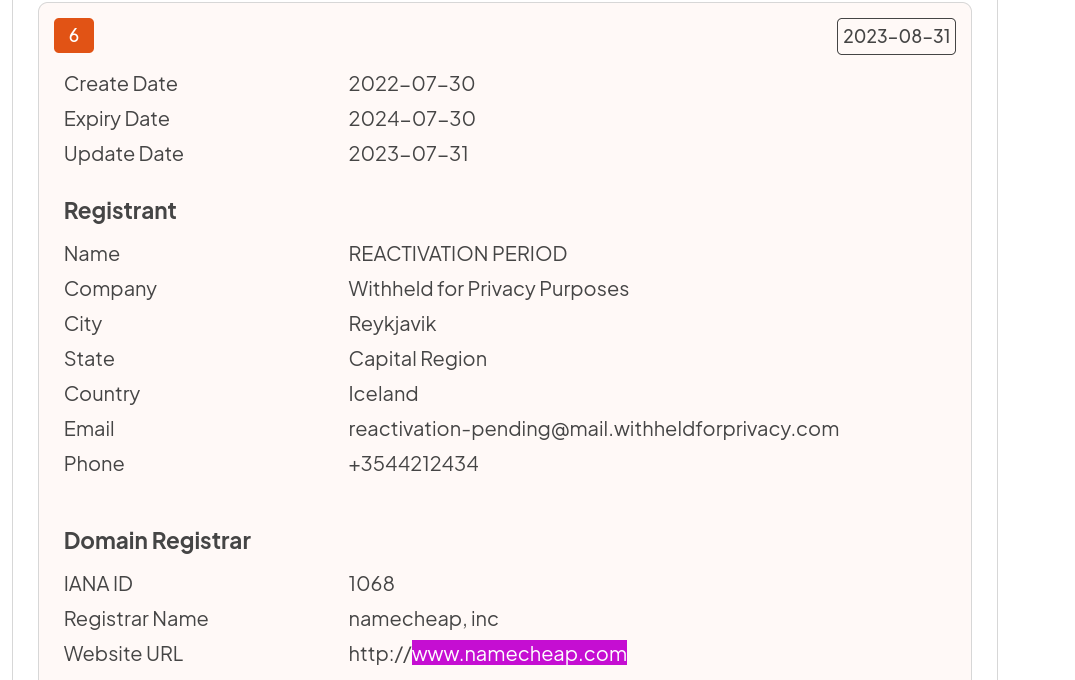Click the state value Capital Region
The height and width of the screenshot is (680, 1075).
point(417,359)
